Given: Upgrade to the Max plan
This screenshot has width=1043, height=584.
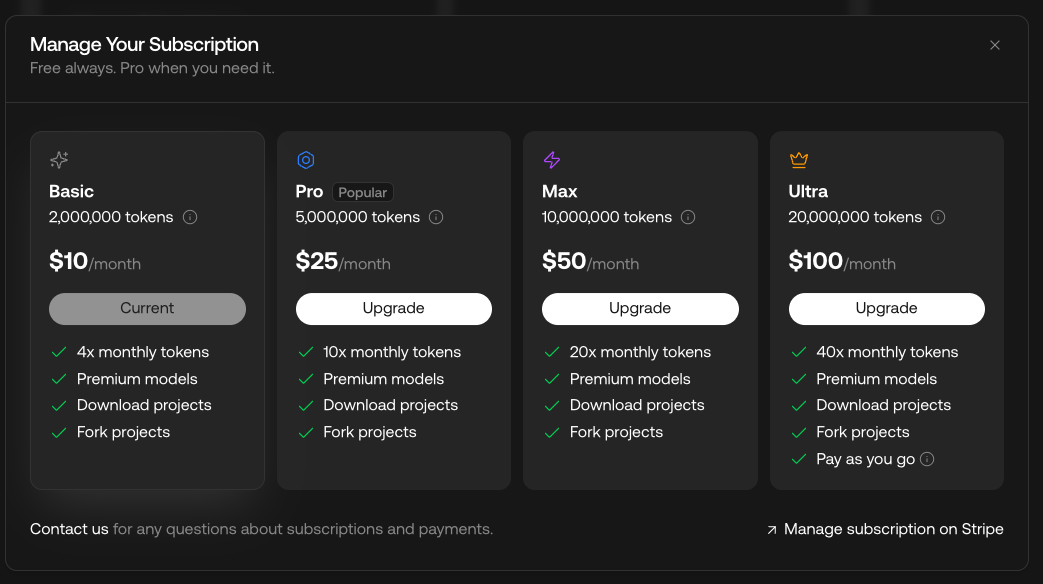Looking at the screenshot, I should [x=640, y=308].
